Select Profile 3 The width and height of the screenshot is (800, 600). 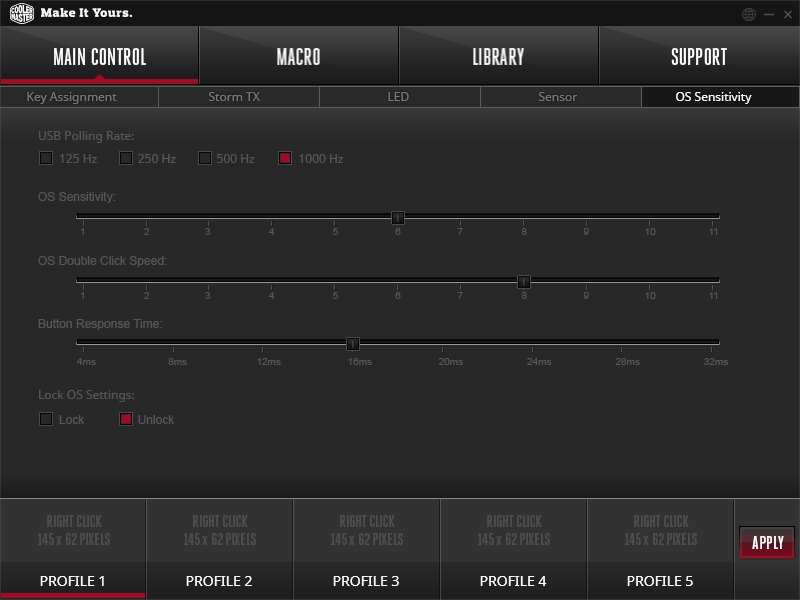[x=366, y=581]
